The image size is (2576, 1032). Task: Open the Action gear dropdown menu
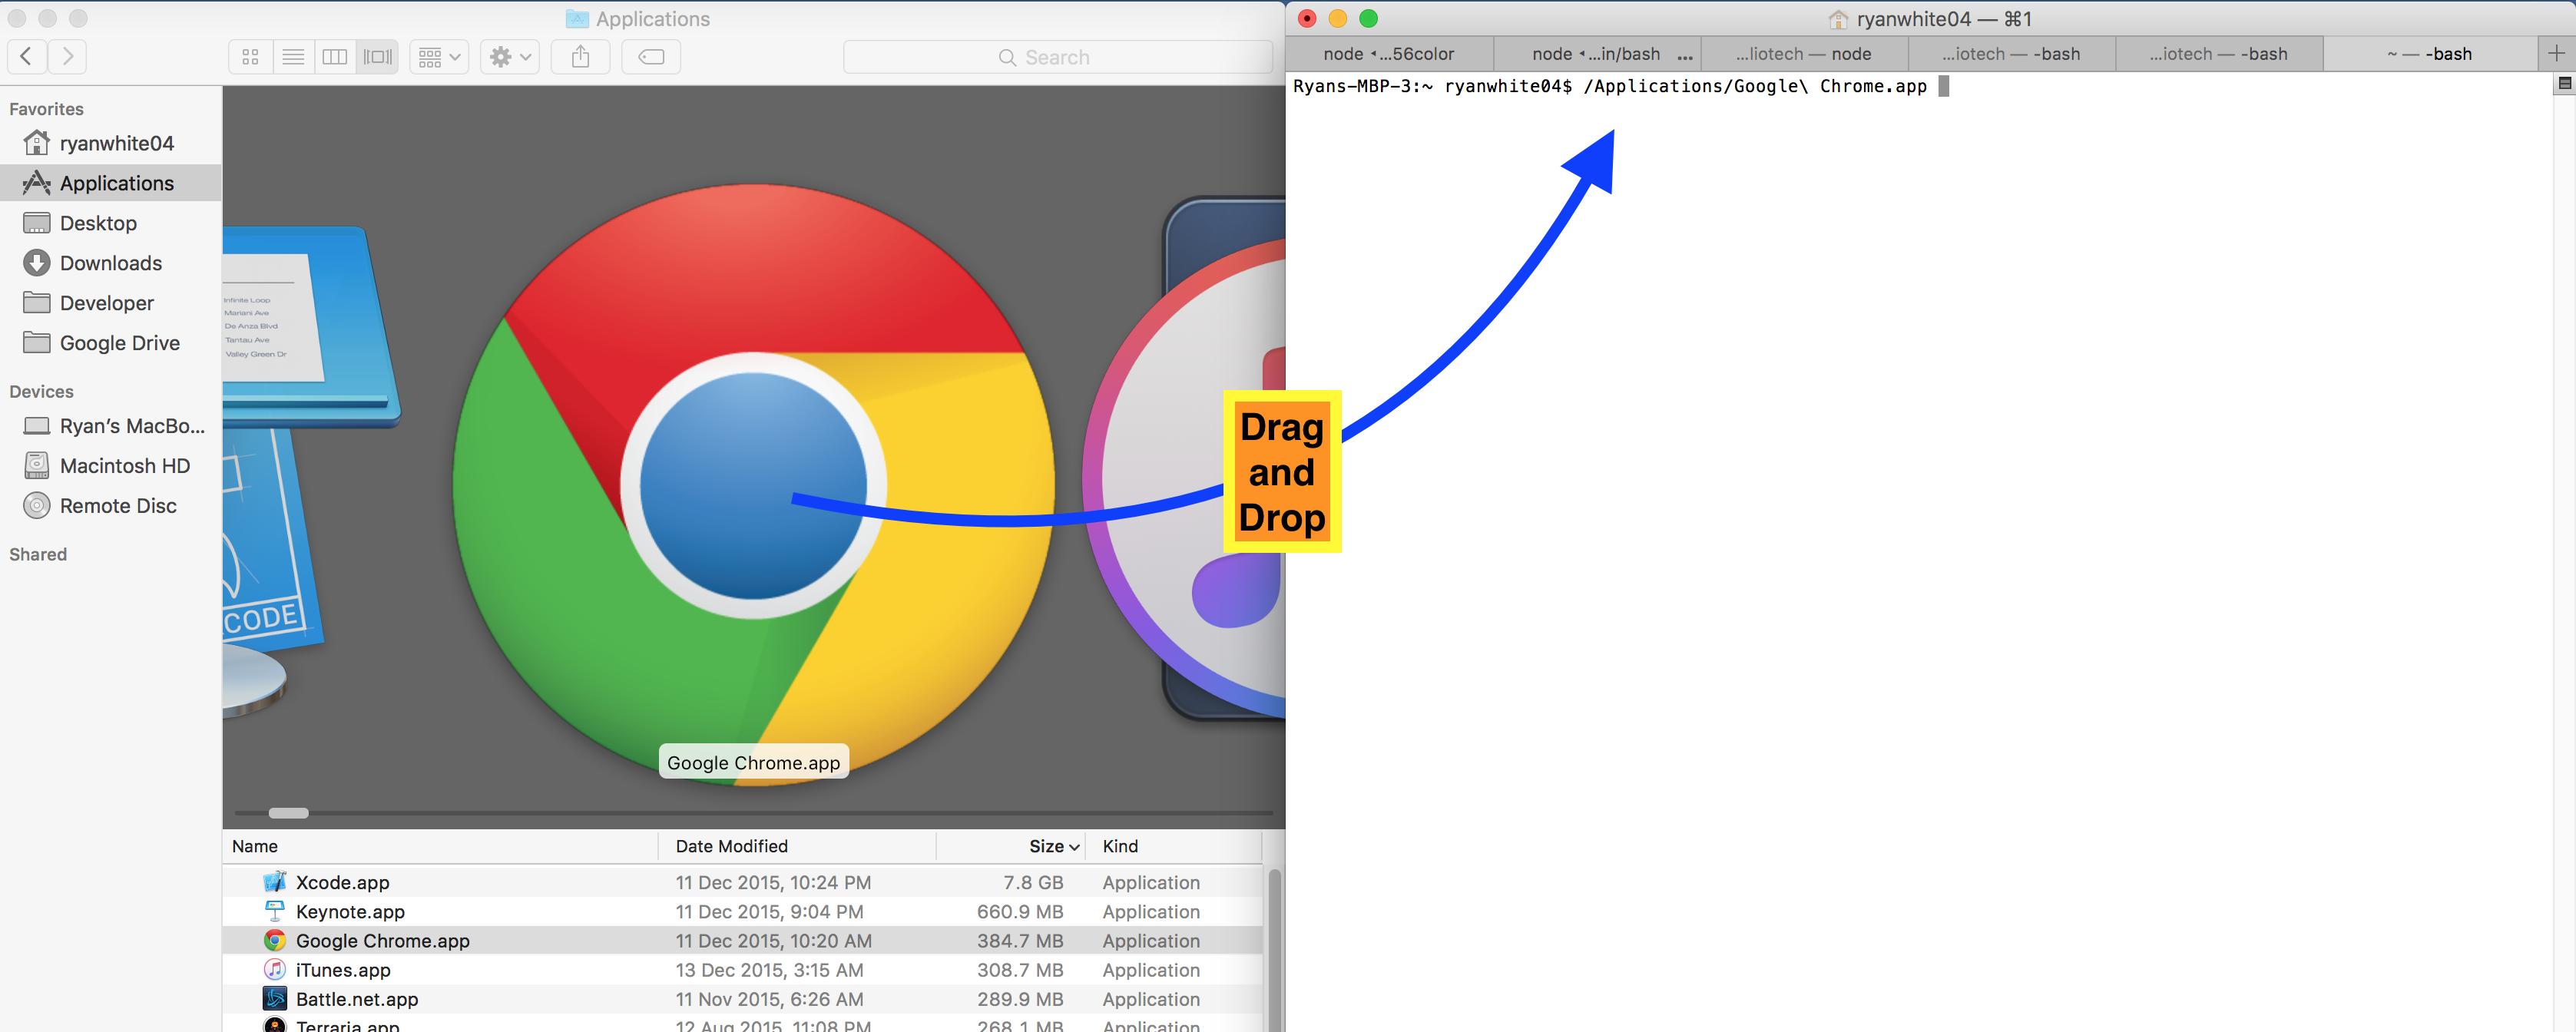510,57
